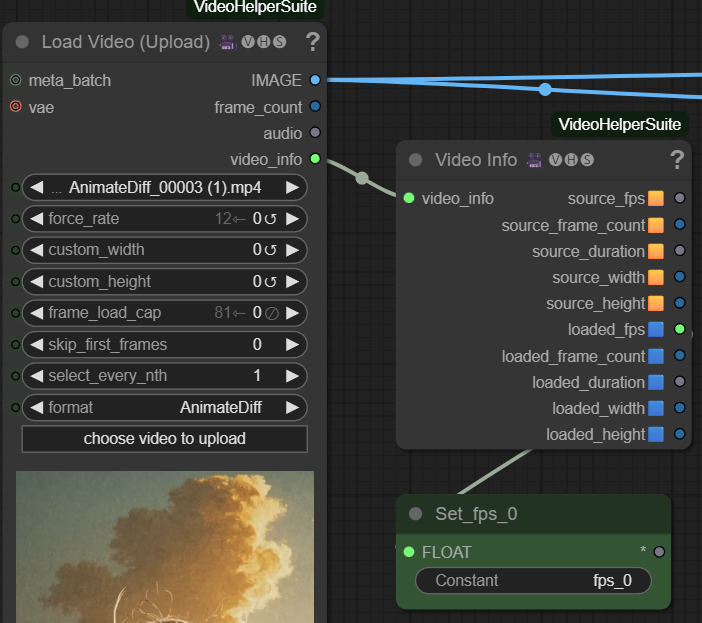This screenshot has height=623, width=702.
Task: Click the meta_batch input socket
Action: click(16, 80)
